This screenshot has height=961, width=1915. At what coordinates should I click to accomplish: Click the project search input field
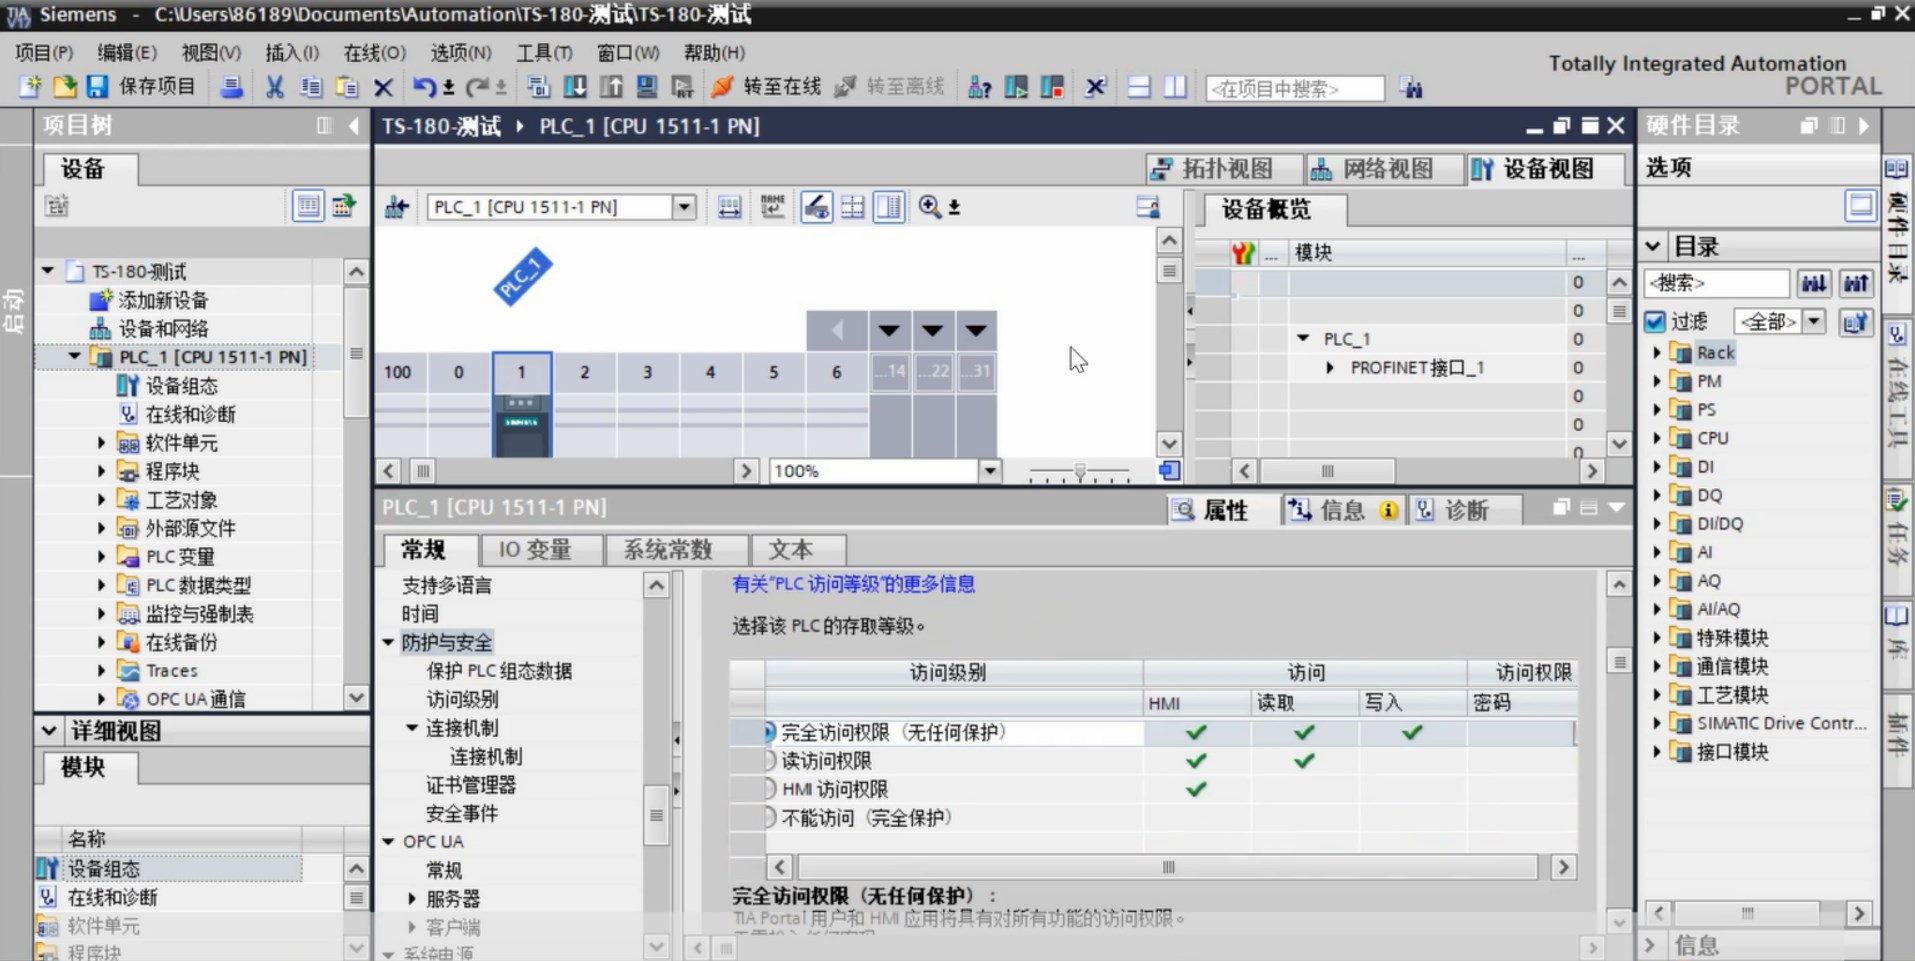pos(1294,89)
